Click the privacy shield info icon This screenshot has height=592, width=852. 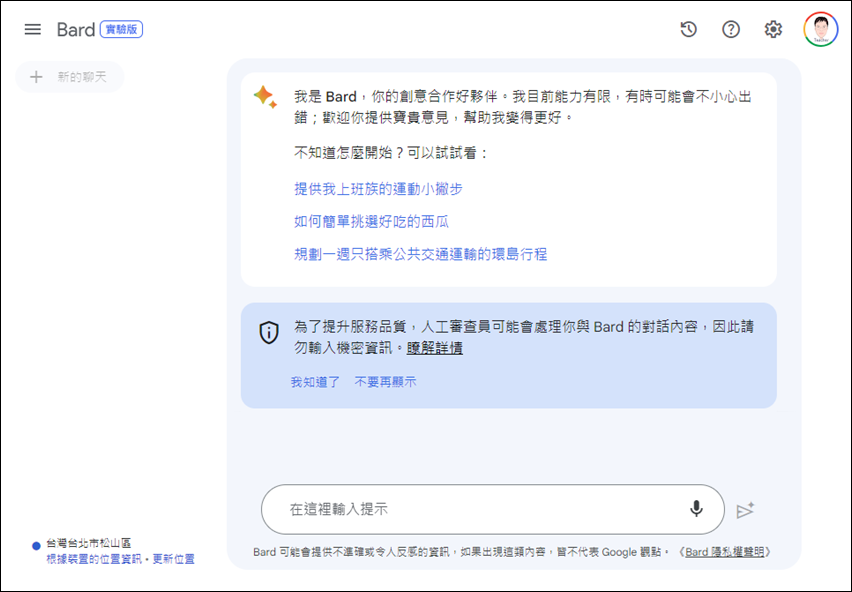(269, 332)
